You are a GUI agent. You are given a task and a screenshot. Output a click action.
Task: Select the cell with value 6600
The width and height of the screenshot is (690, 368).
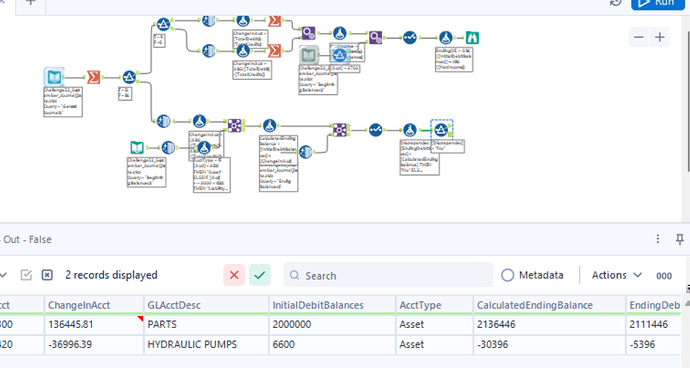click(332, 344)
